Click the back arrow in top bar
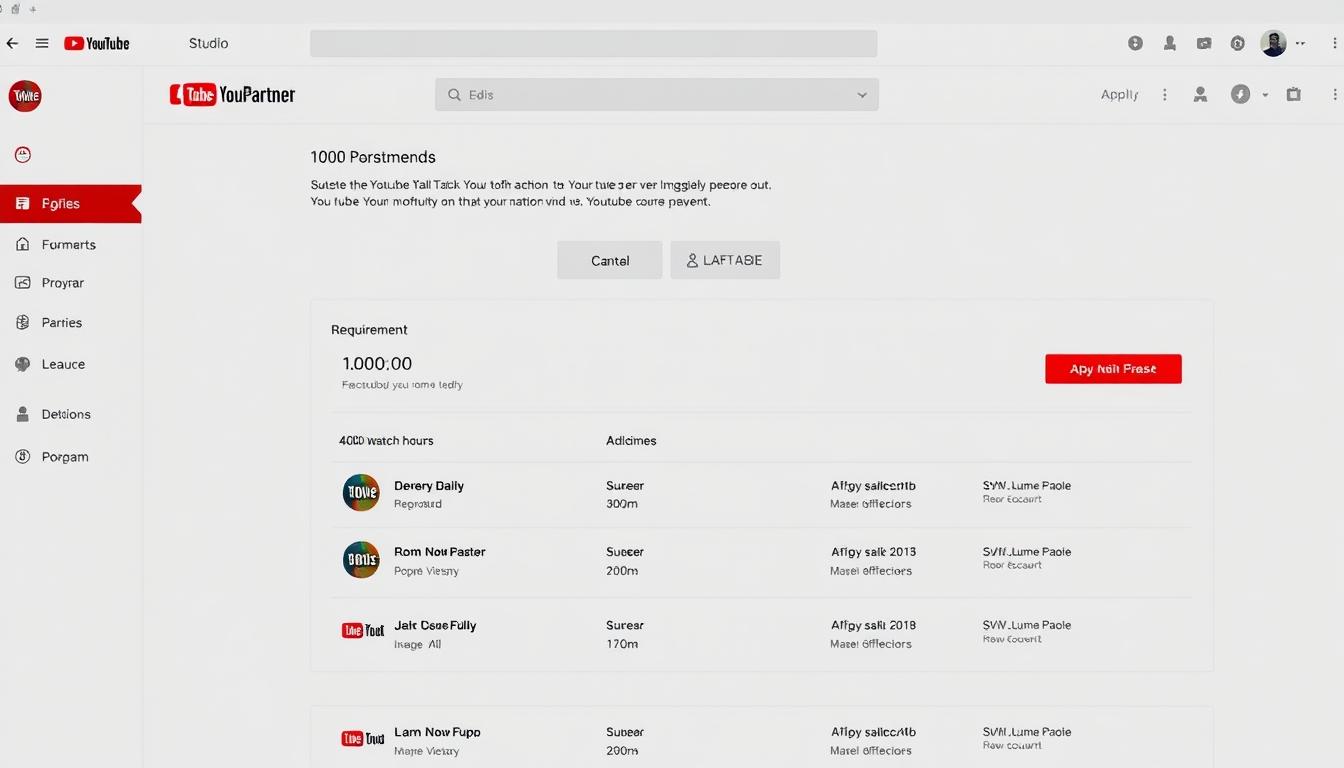The width and height of the screenshot is (1344, 768). pos(12,43)
